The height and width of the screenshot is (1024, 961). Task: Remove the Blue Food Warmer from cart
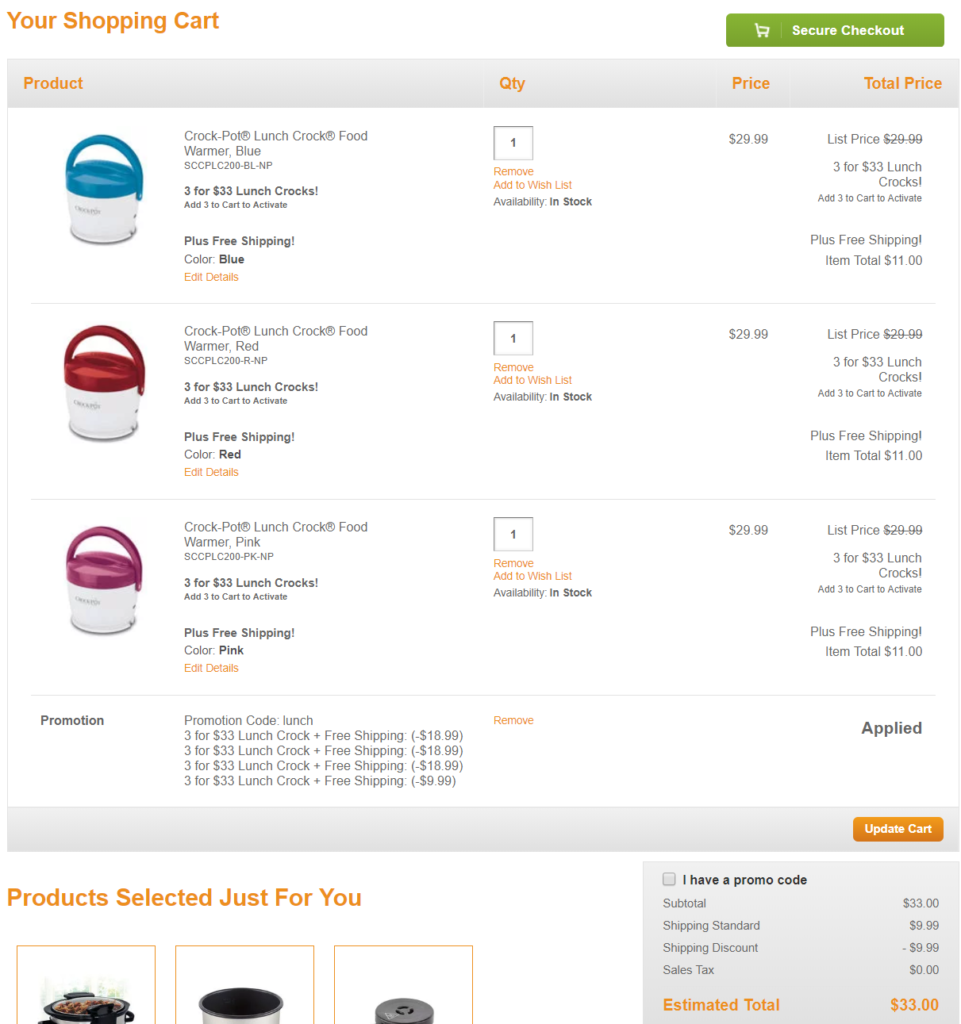pos(513,172)
